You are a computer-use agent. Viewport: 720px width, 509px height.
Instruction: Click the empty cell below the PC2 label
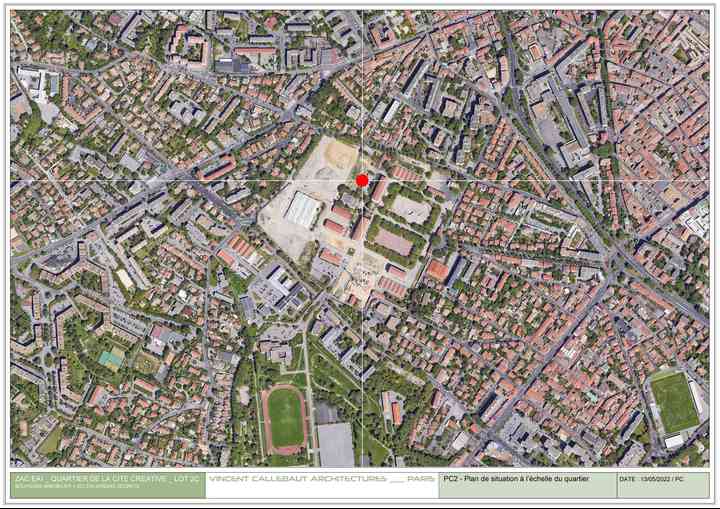click(x=527, y=492)
